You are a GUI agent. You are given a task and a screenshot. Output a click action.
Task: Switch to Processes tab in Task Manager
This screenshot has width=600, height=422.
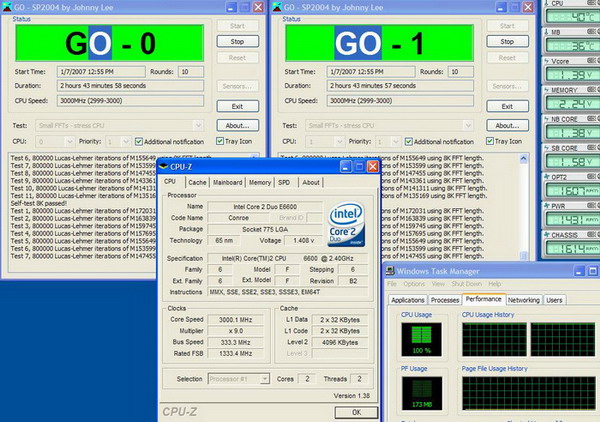click(445, 300)
